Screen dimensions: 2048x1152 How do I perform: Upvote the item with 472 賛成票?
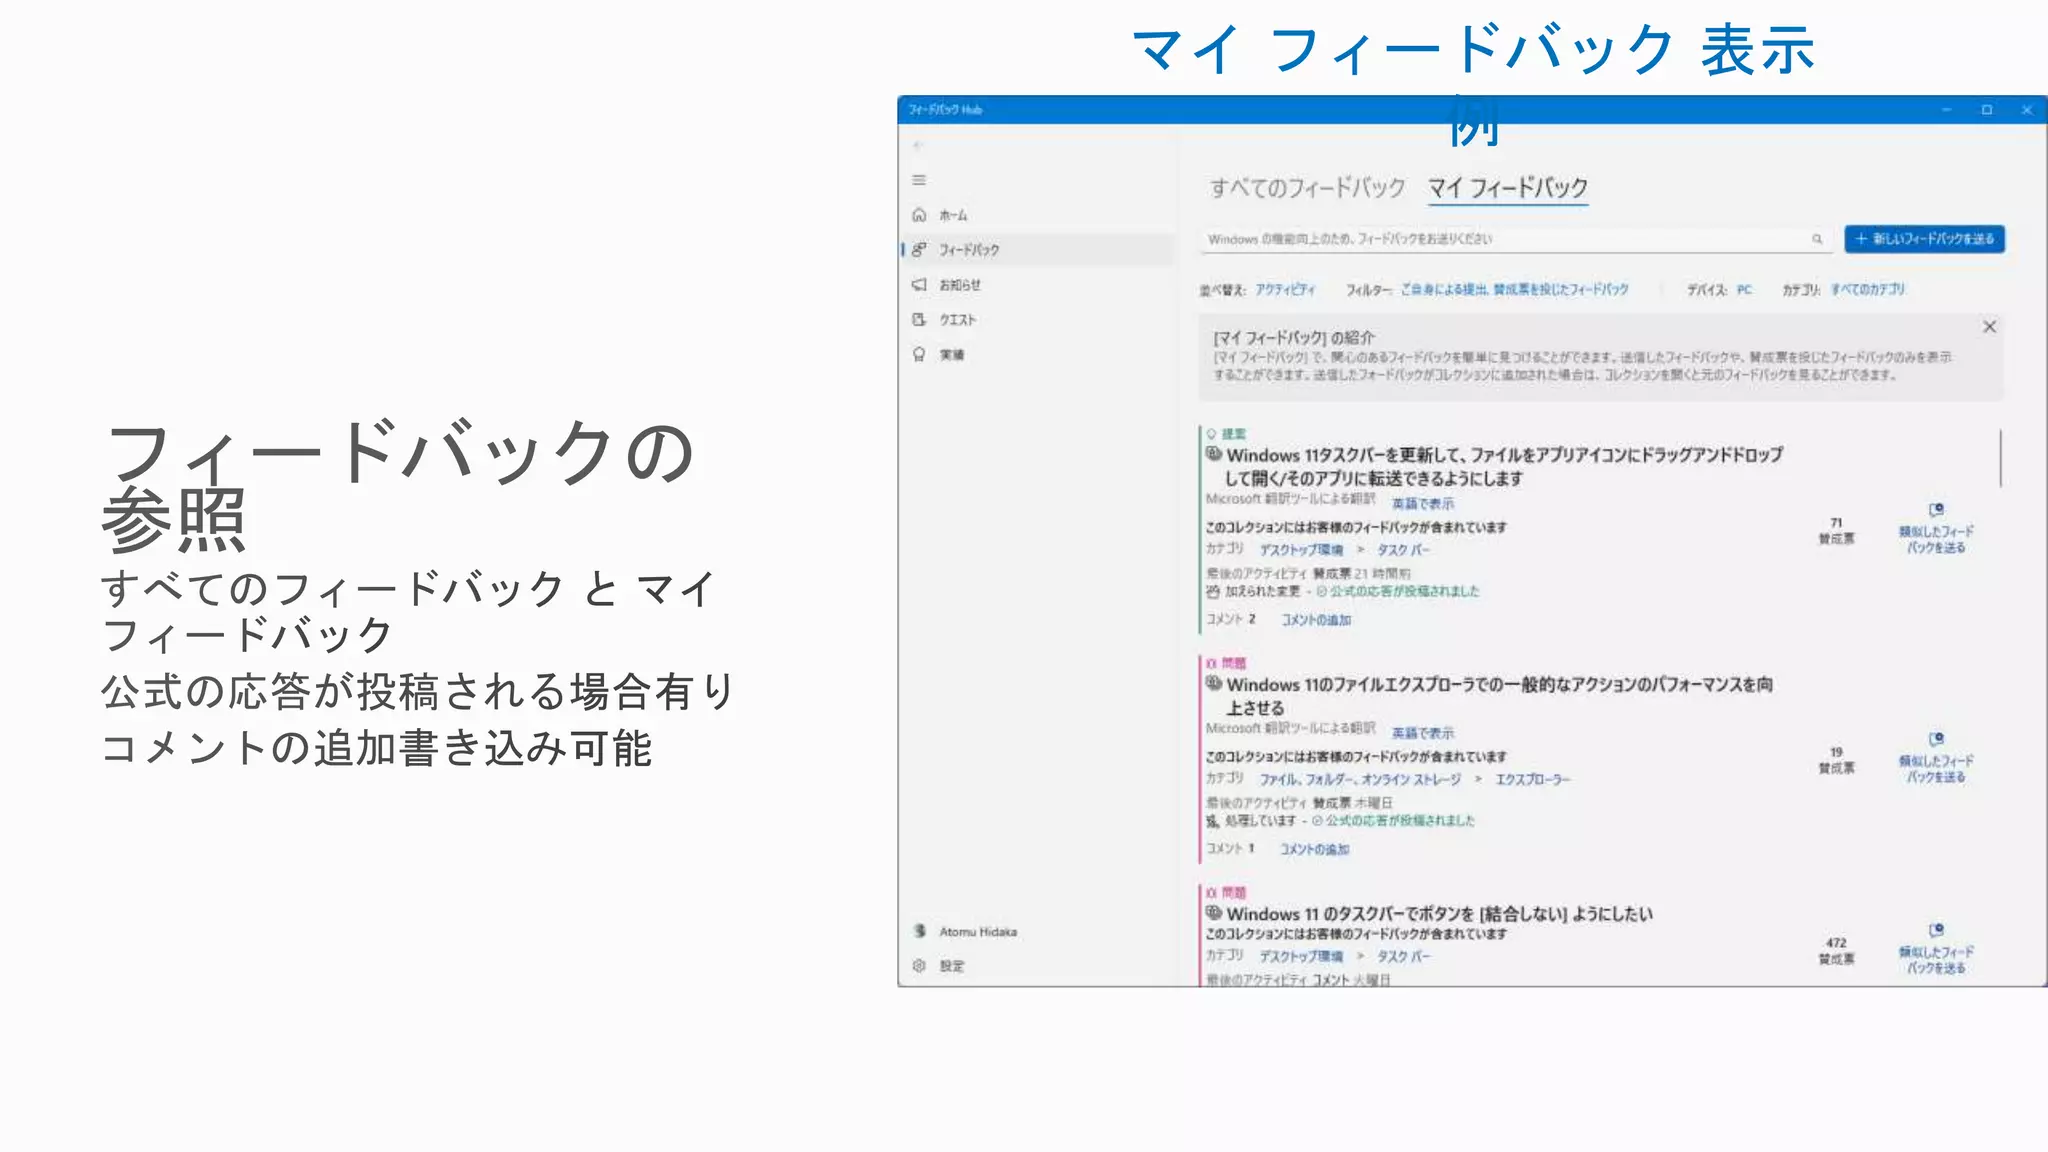tap(1836, 951)
